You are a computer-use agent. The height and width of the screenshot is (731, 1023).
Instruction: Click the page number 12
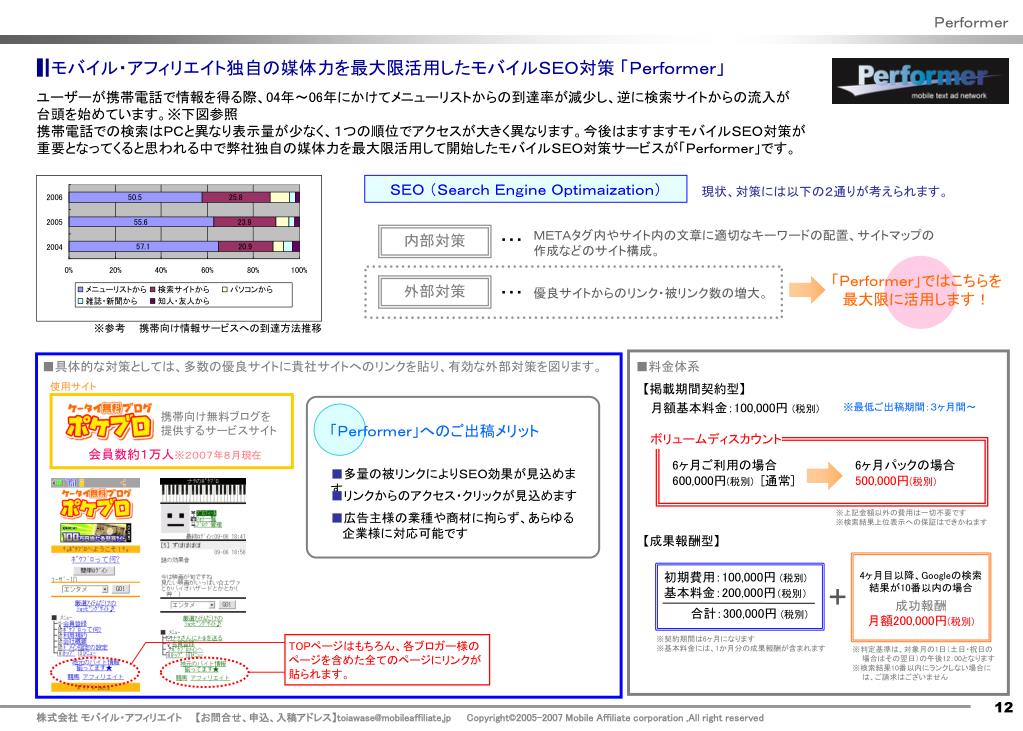(1003, 707)
